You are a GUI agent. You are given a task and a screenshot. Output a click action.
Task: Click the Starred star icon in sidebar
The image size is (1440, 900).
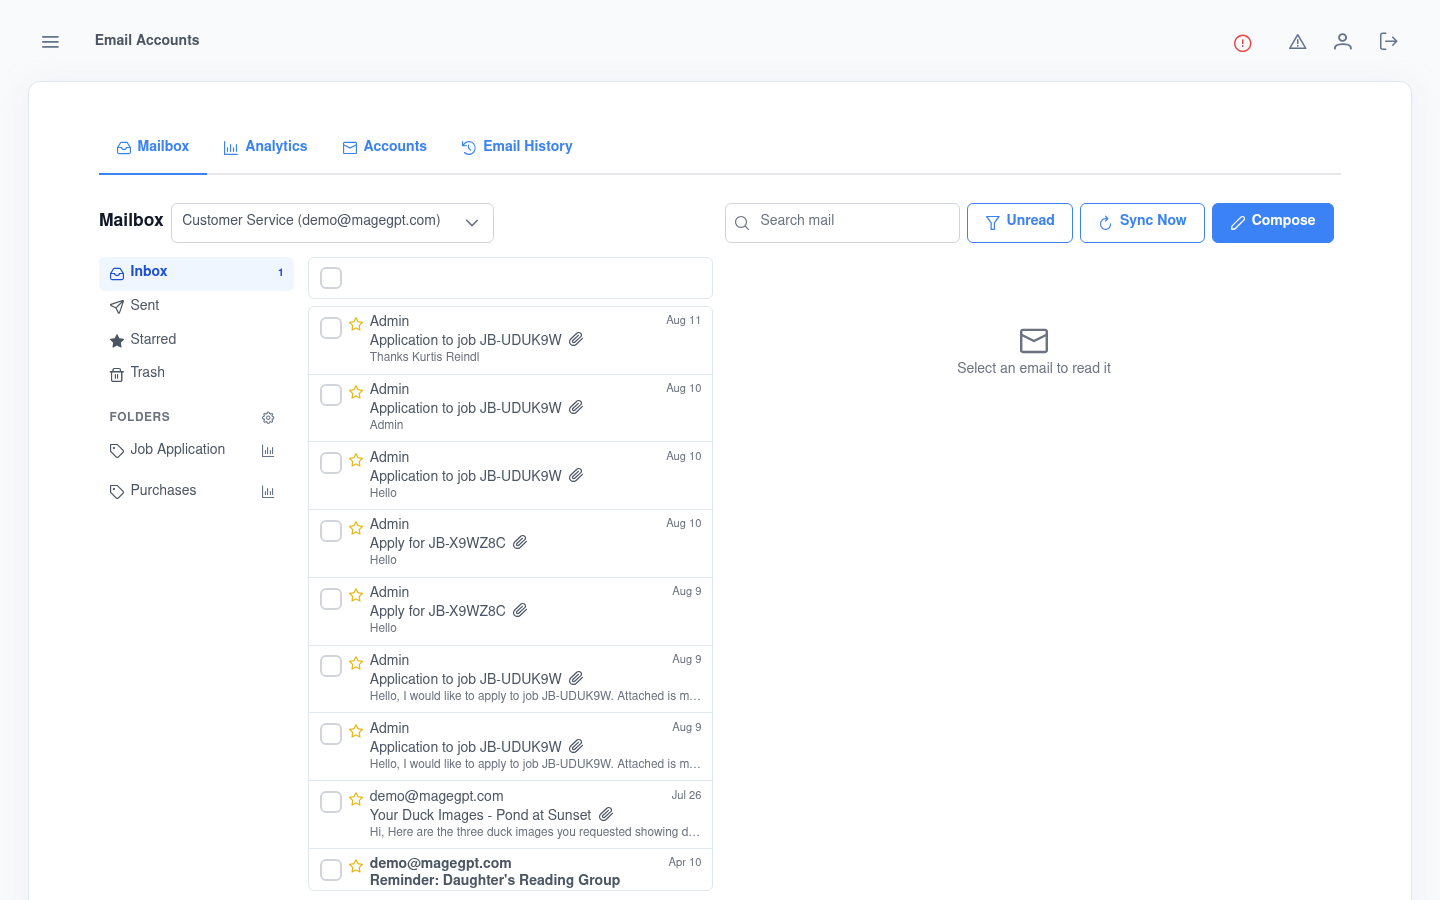tap(117, 341)
